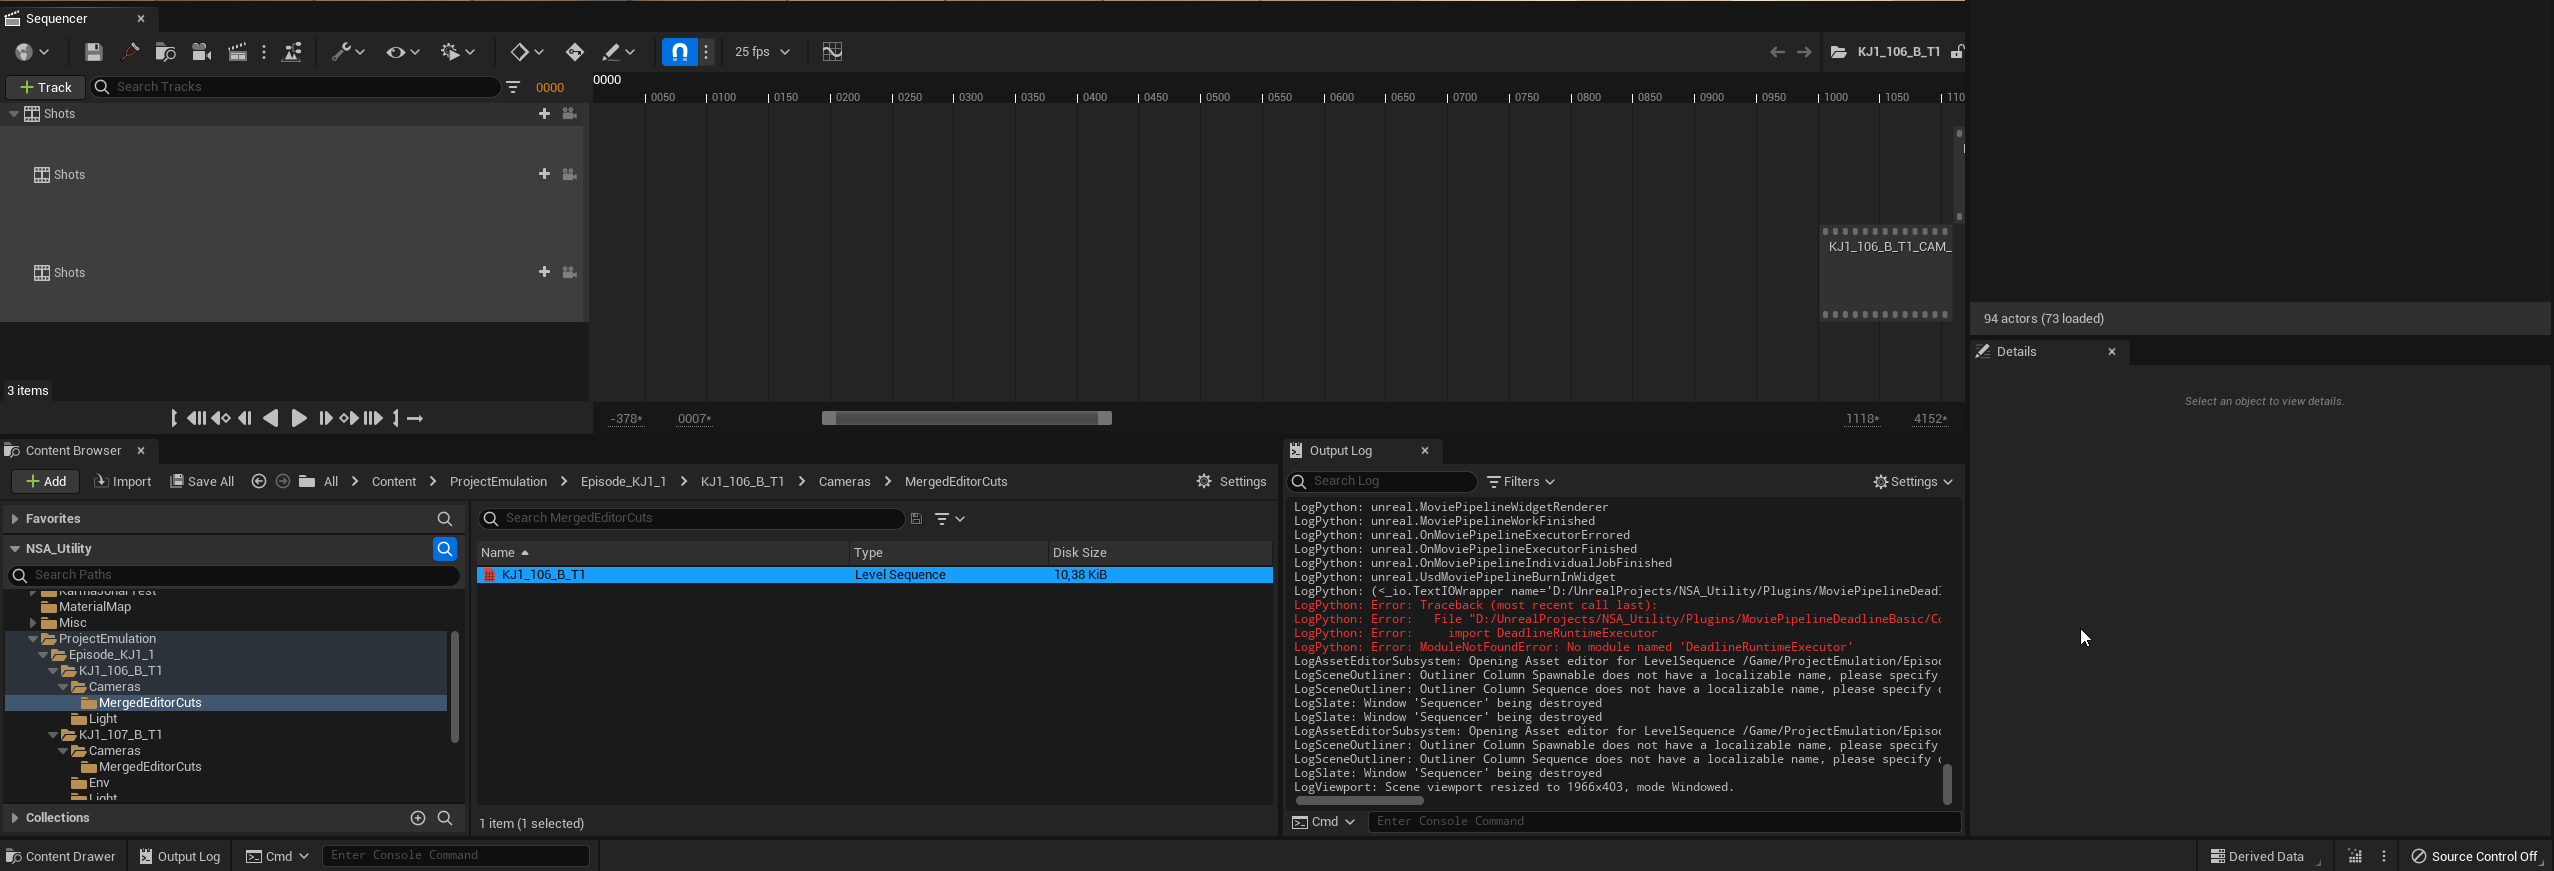
Task: Open the track filter icon beside Search Tracks
Action: tap(513, 87)
